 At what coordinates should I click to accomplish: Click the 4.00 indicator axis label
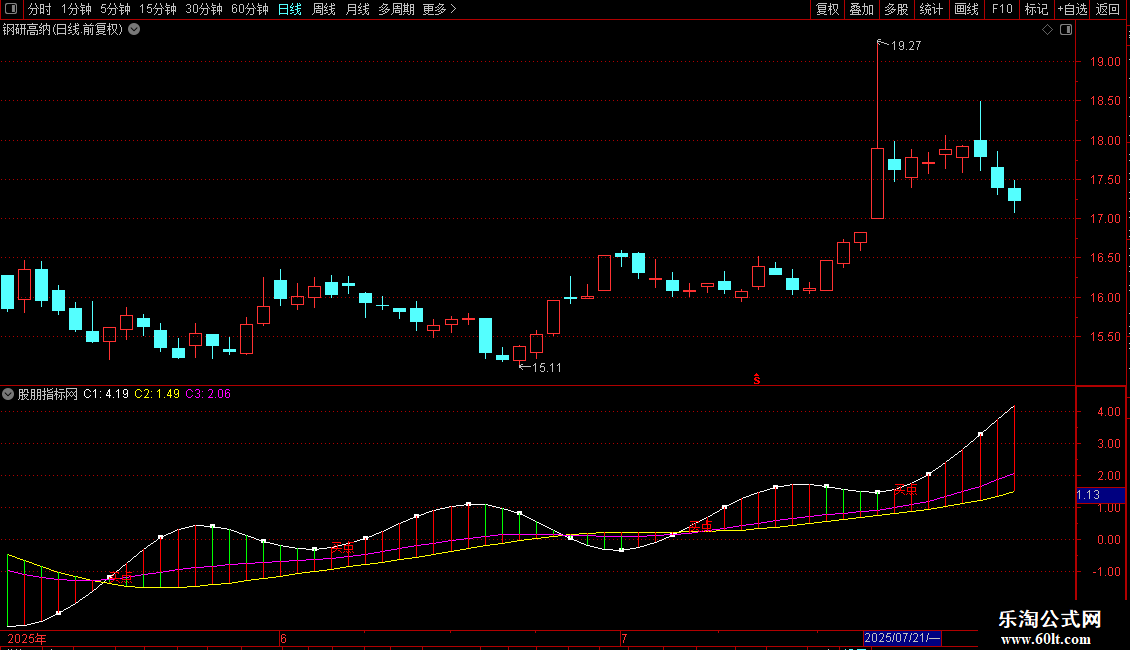pyautogui.click(x=1108, y=412)
